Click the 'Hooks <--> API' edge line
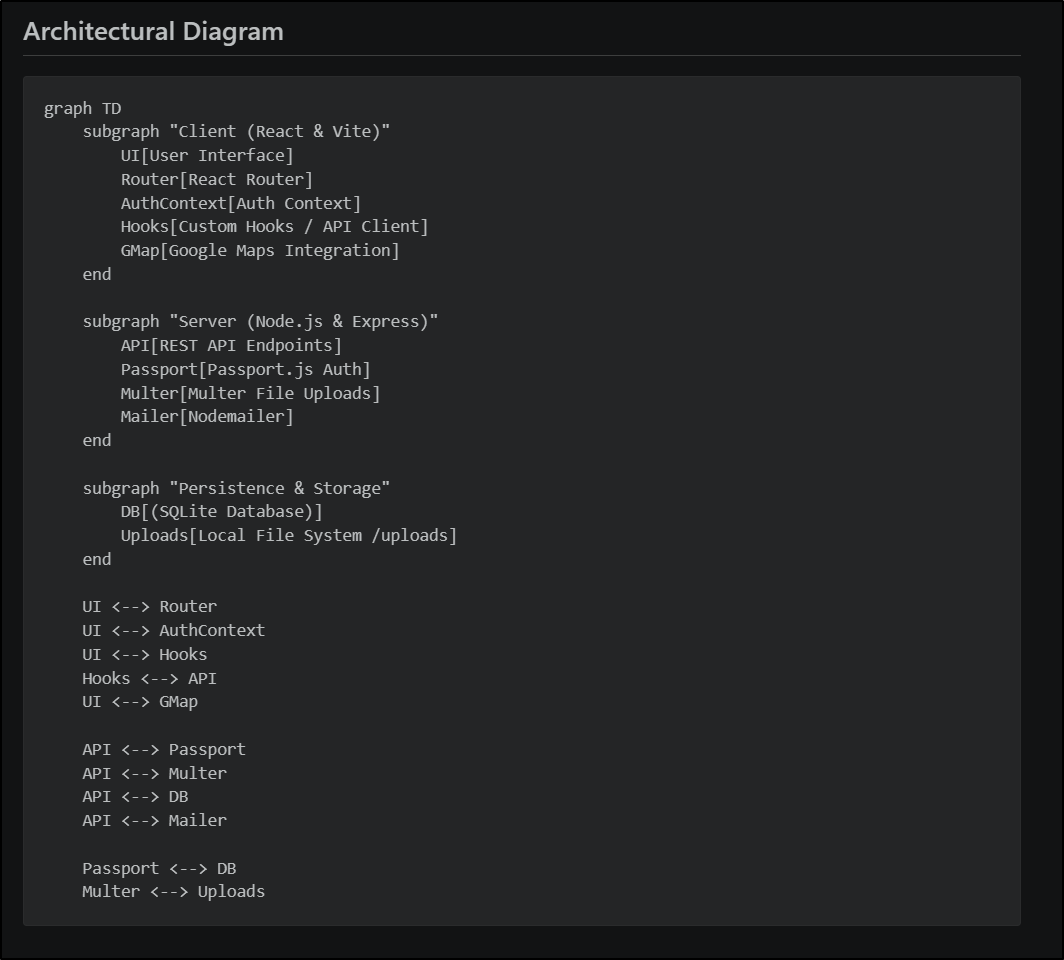 coord(149,678)
